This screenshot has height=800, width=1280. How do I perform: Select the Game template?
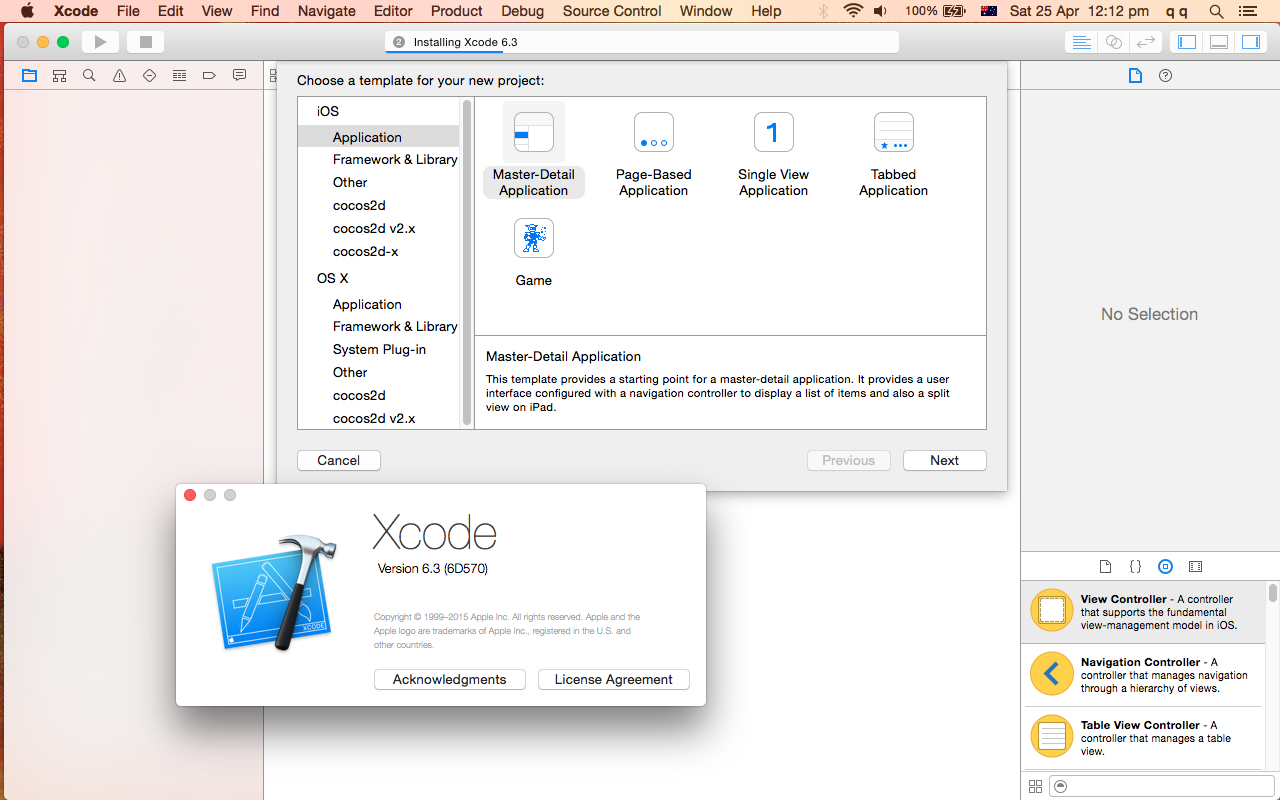pos(534,253)
